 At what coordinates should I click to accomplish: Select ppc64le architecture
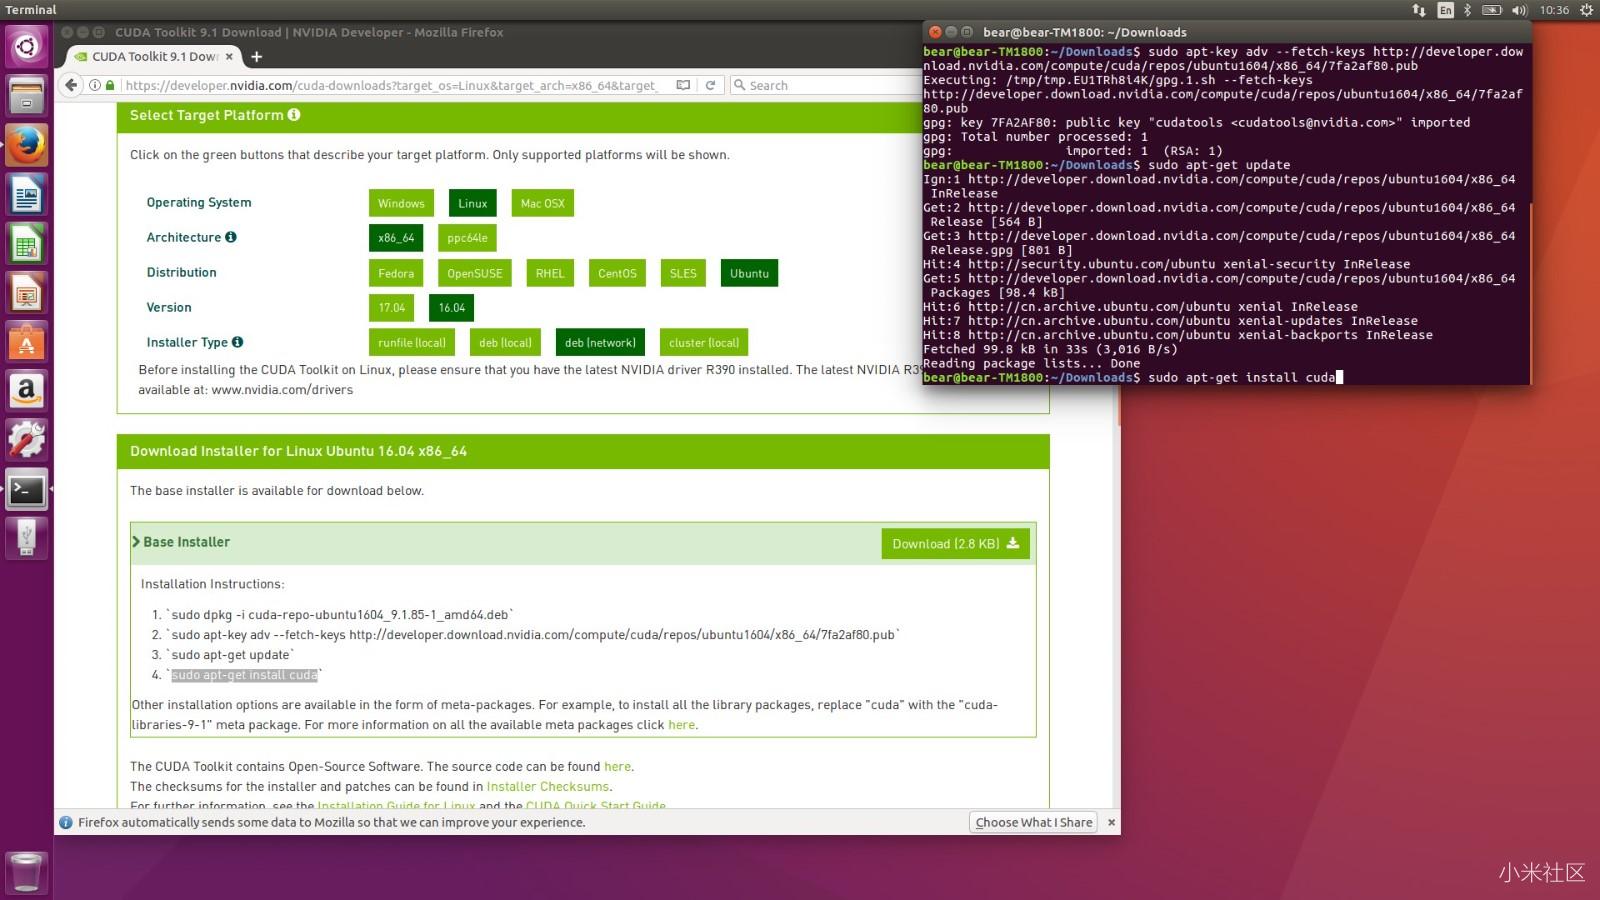tap(467, 238)
